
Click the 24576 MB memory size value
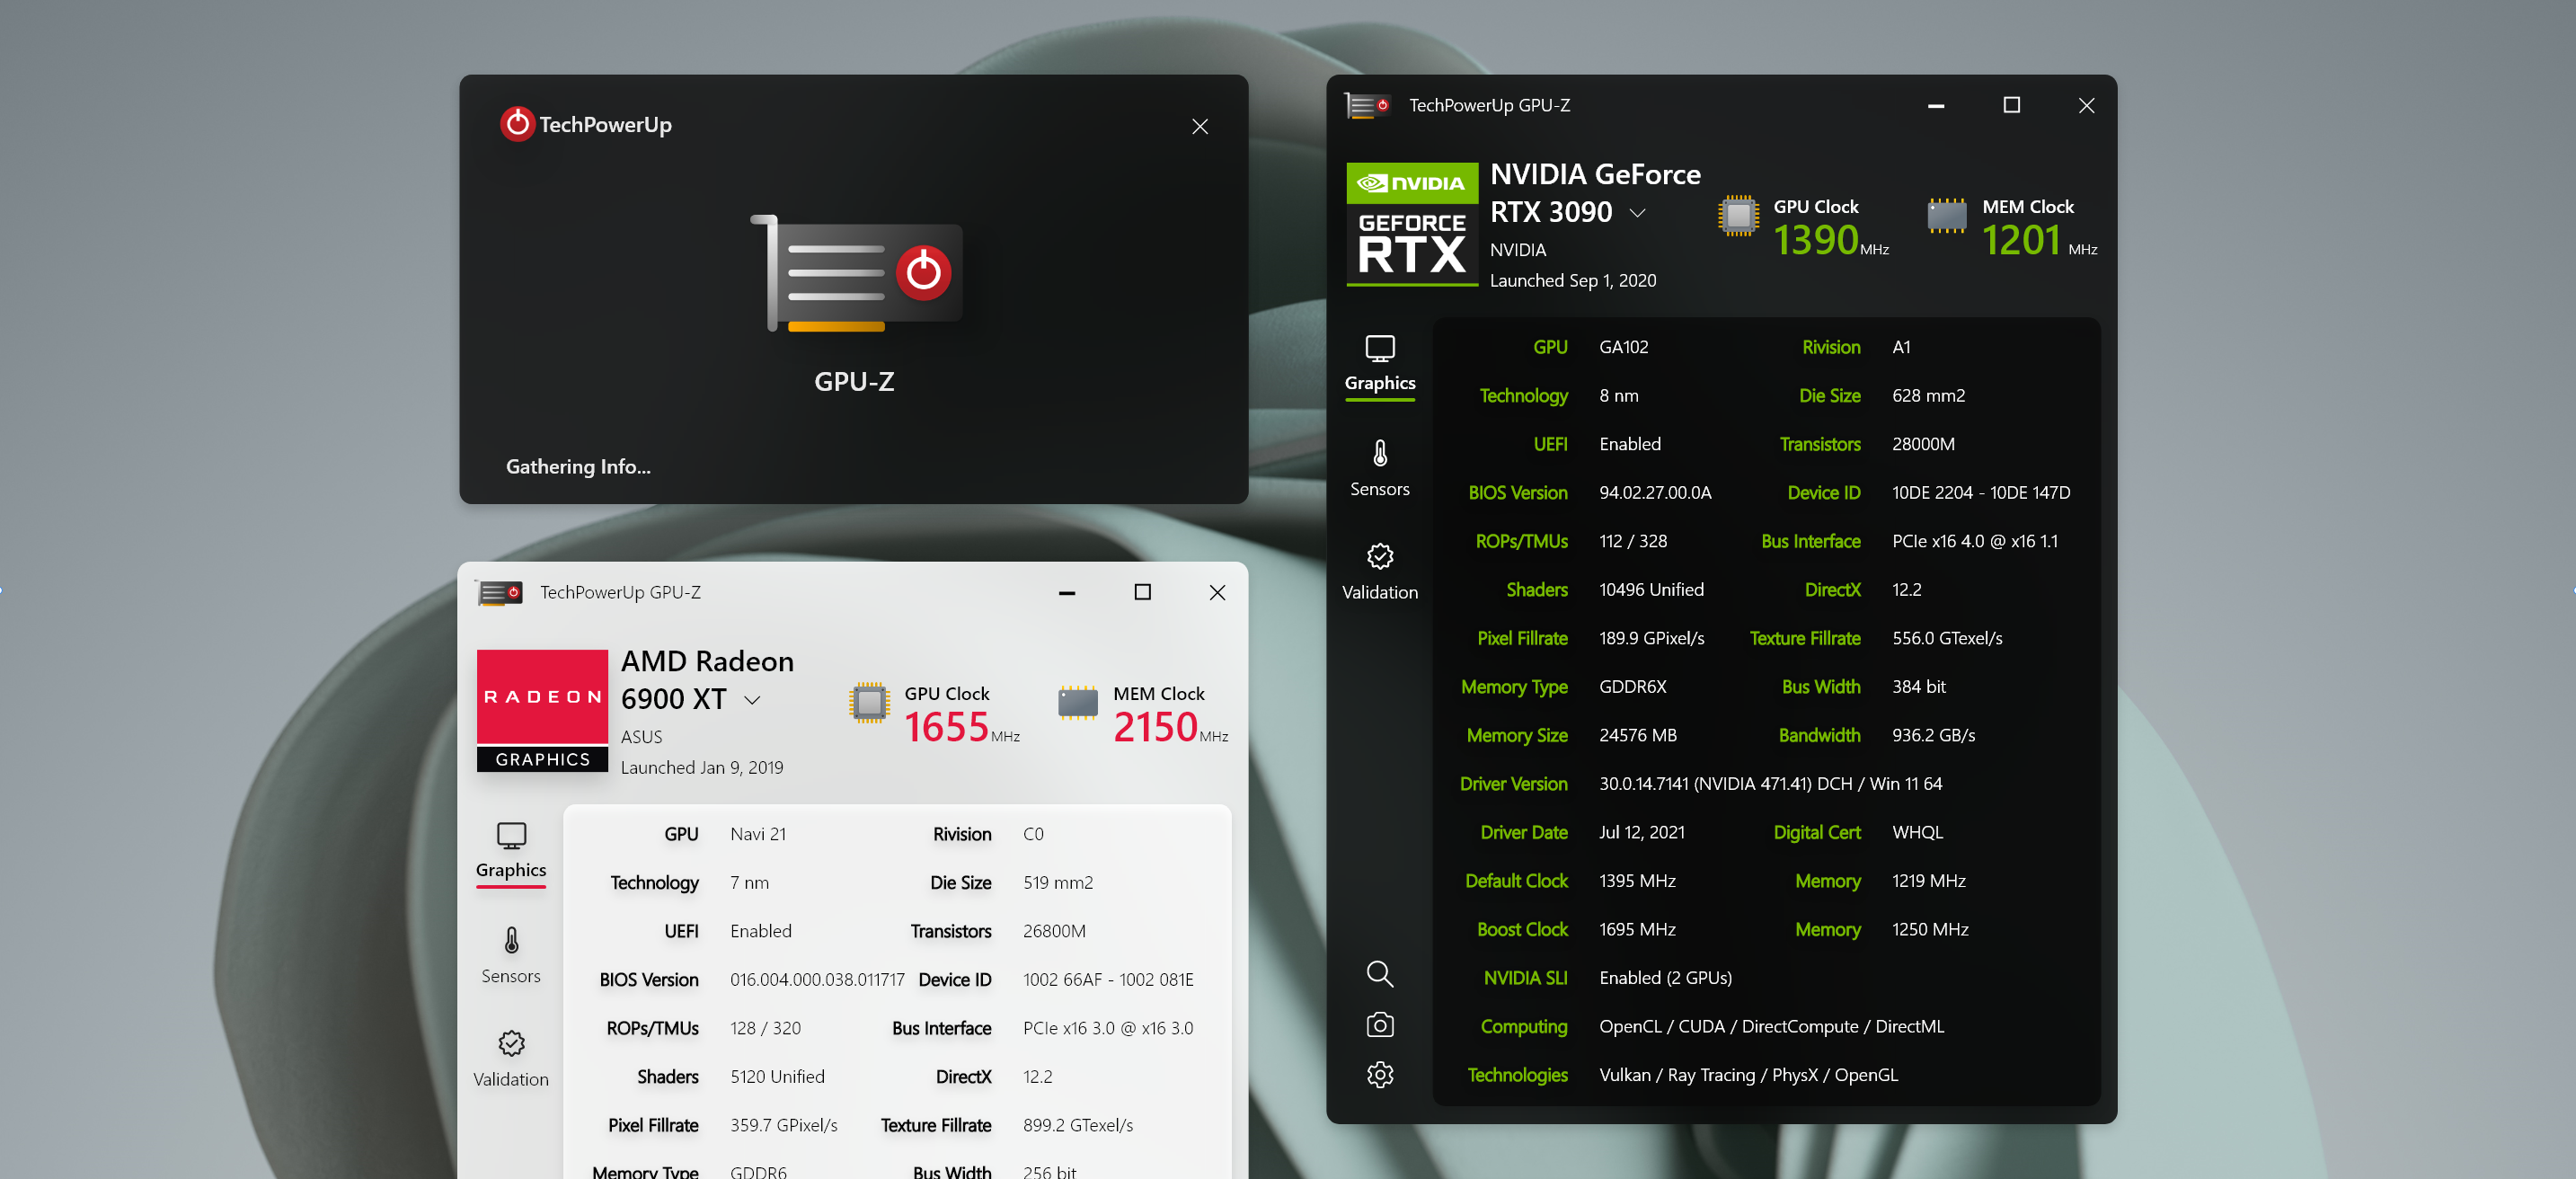coord(1637,735)
